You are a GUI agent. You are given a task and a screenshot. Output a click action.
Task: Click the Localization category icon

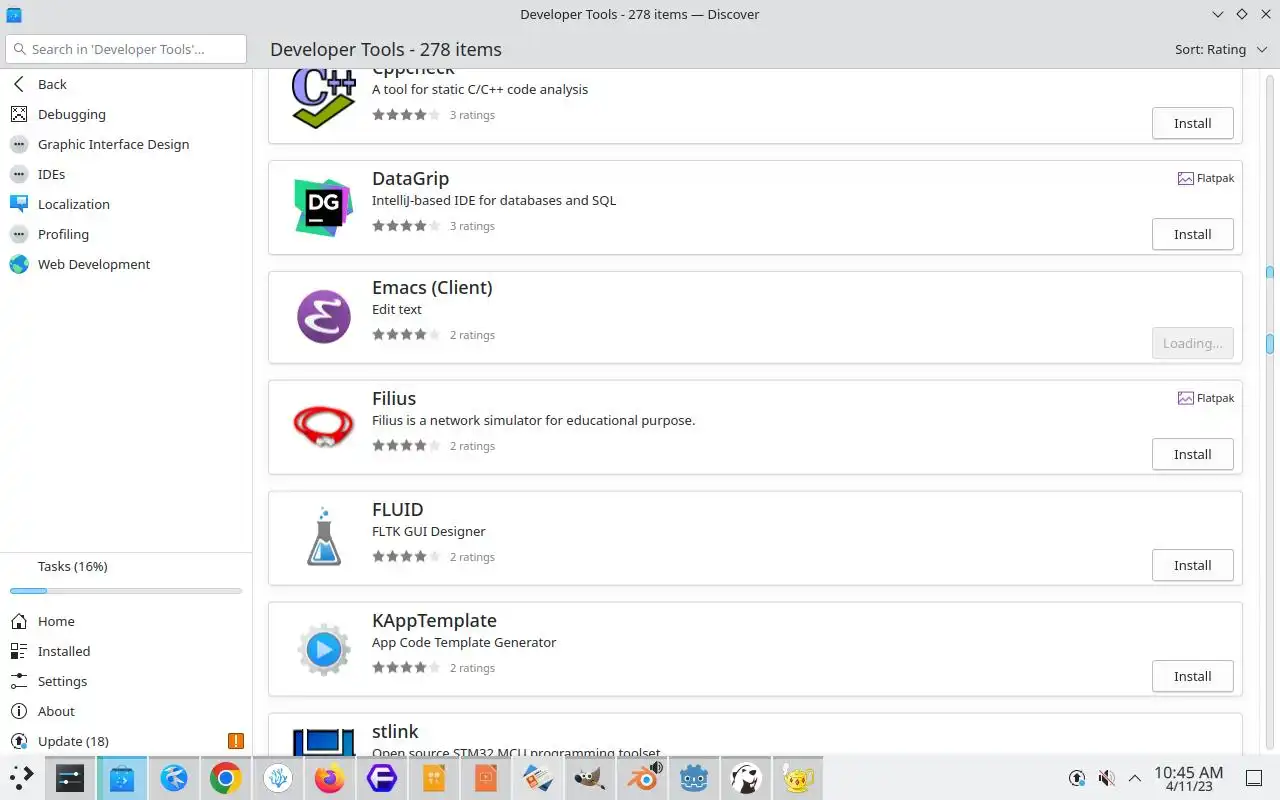(18, 204)
